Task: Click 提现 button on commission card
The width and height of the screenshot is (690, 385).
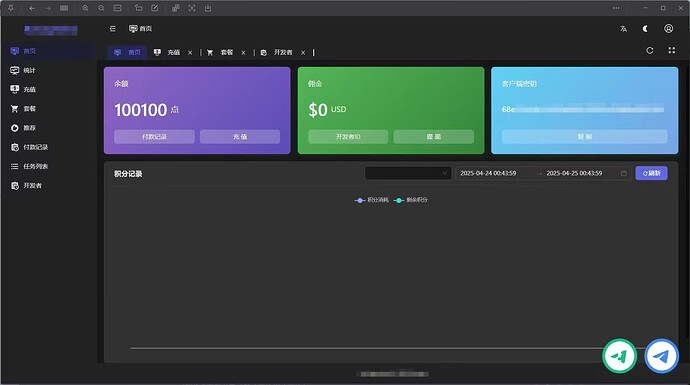Action: (x=433, y=136)
